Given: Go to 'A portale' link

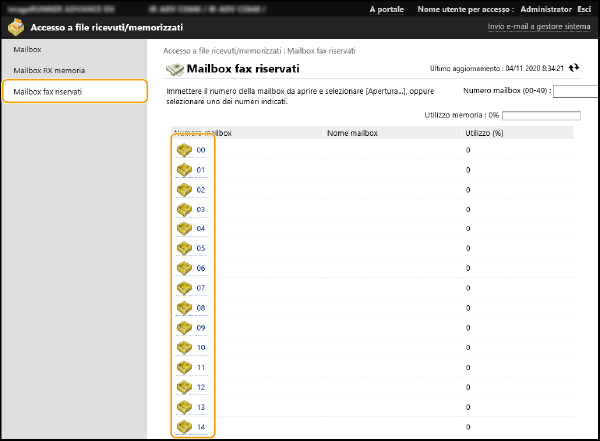Looking at the screenshot, I should point(387,9).
